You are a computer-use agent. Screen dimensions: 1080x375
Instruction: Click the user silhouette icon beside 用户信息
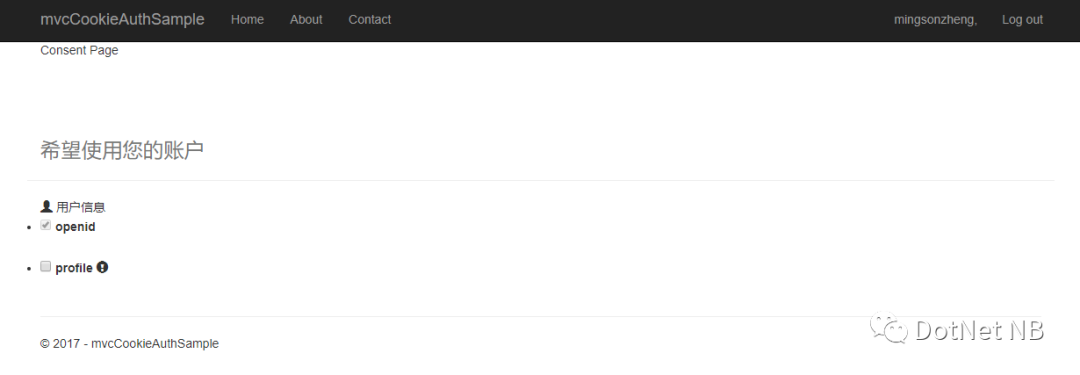click(47, 206)
